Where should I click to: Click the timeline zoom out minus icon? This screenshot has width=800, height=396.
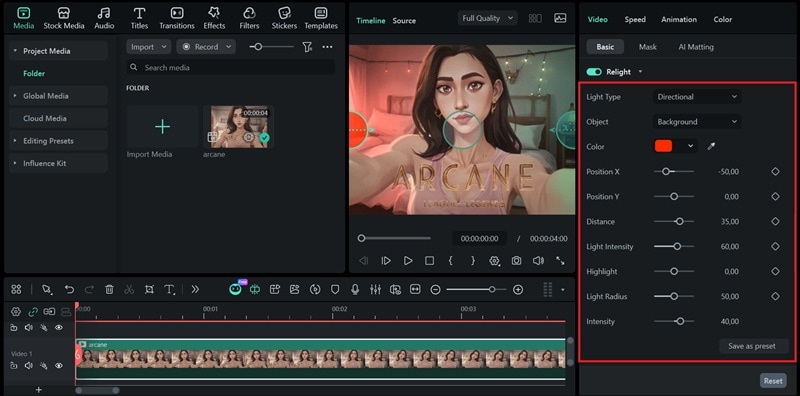[x=435, y=290]
